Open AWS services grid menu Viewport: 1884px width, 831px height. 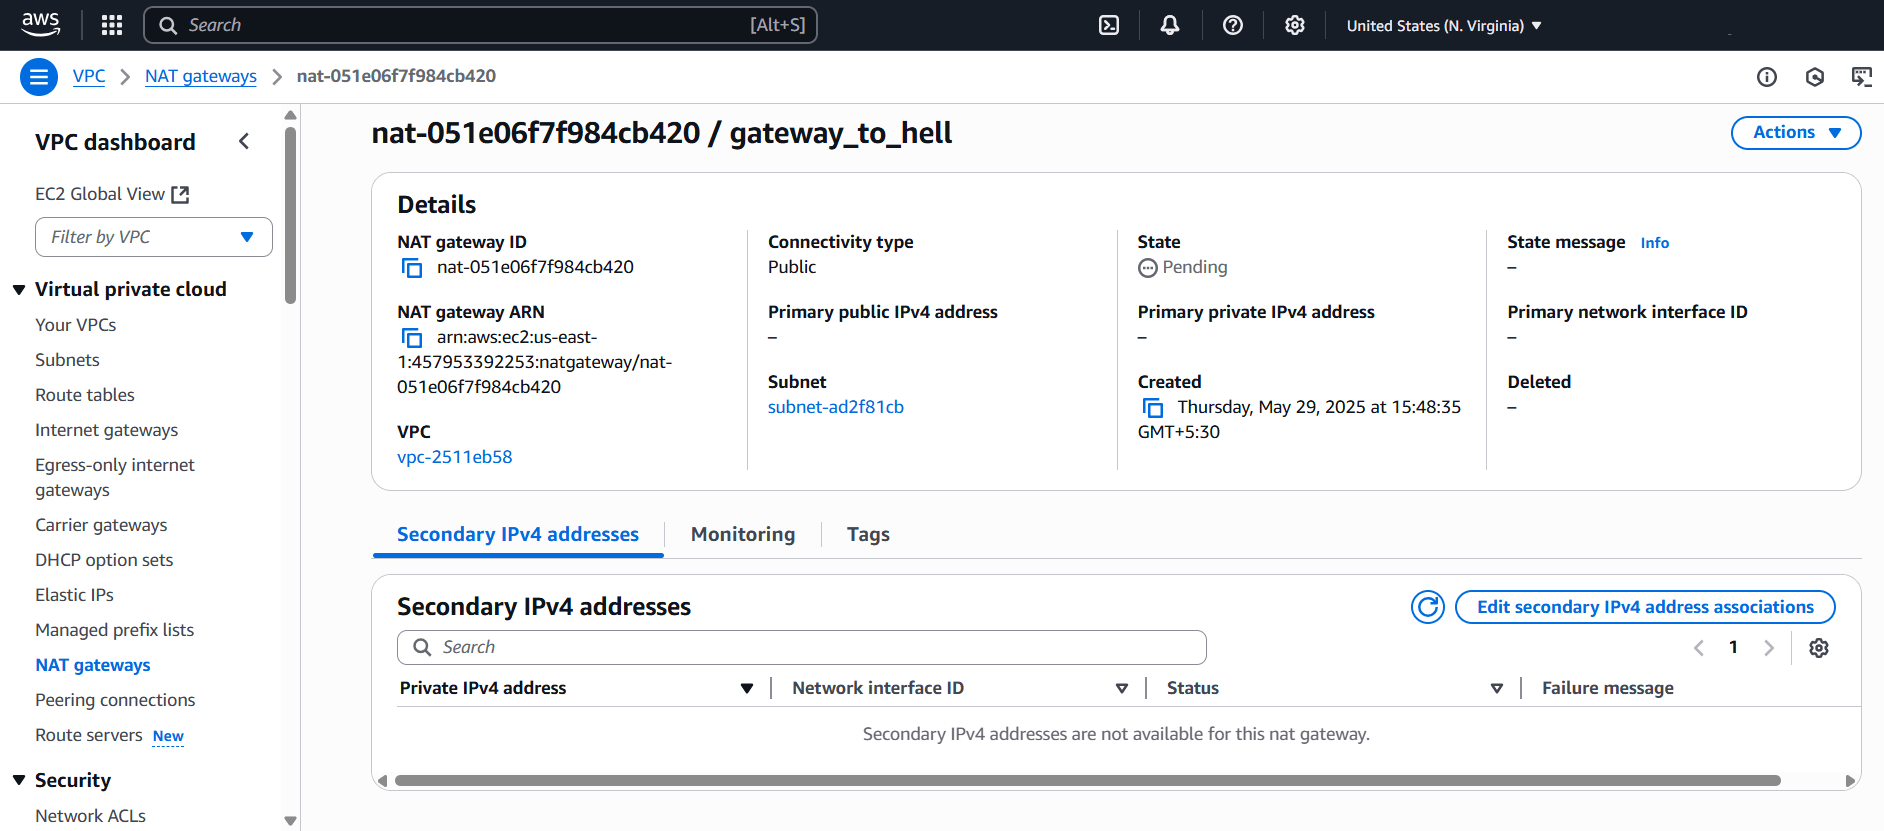coord(112,25)
